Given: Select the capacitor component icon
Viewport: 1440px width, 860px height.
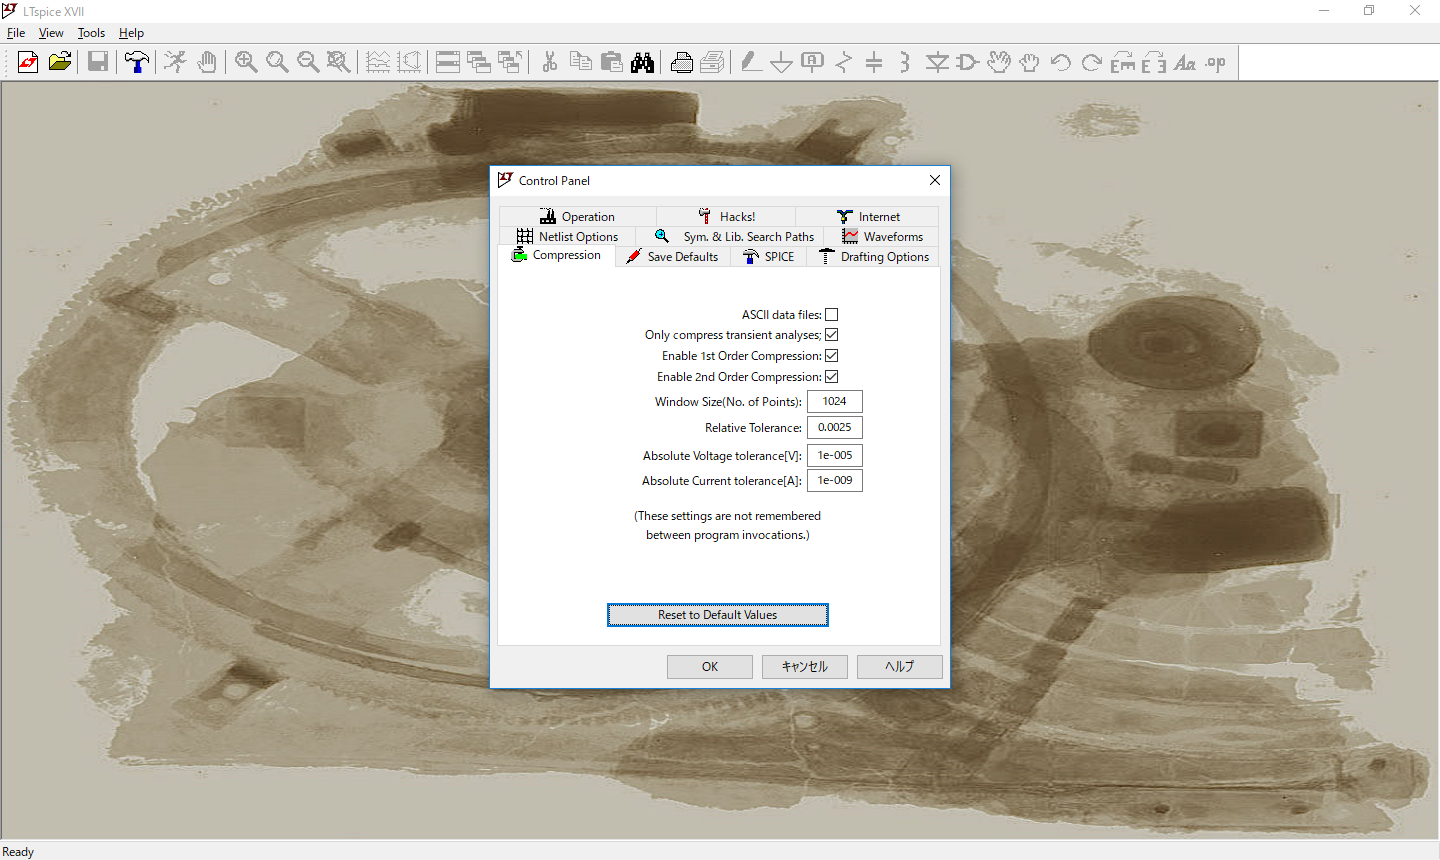Looking at the screenshot, I should (874, 62).
